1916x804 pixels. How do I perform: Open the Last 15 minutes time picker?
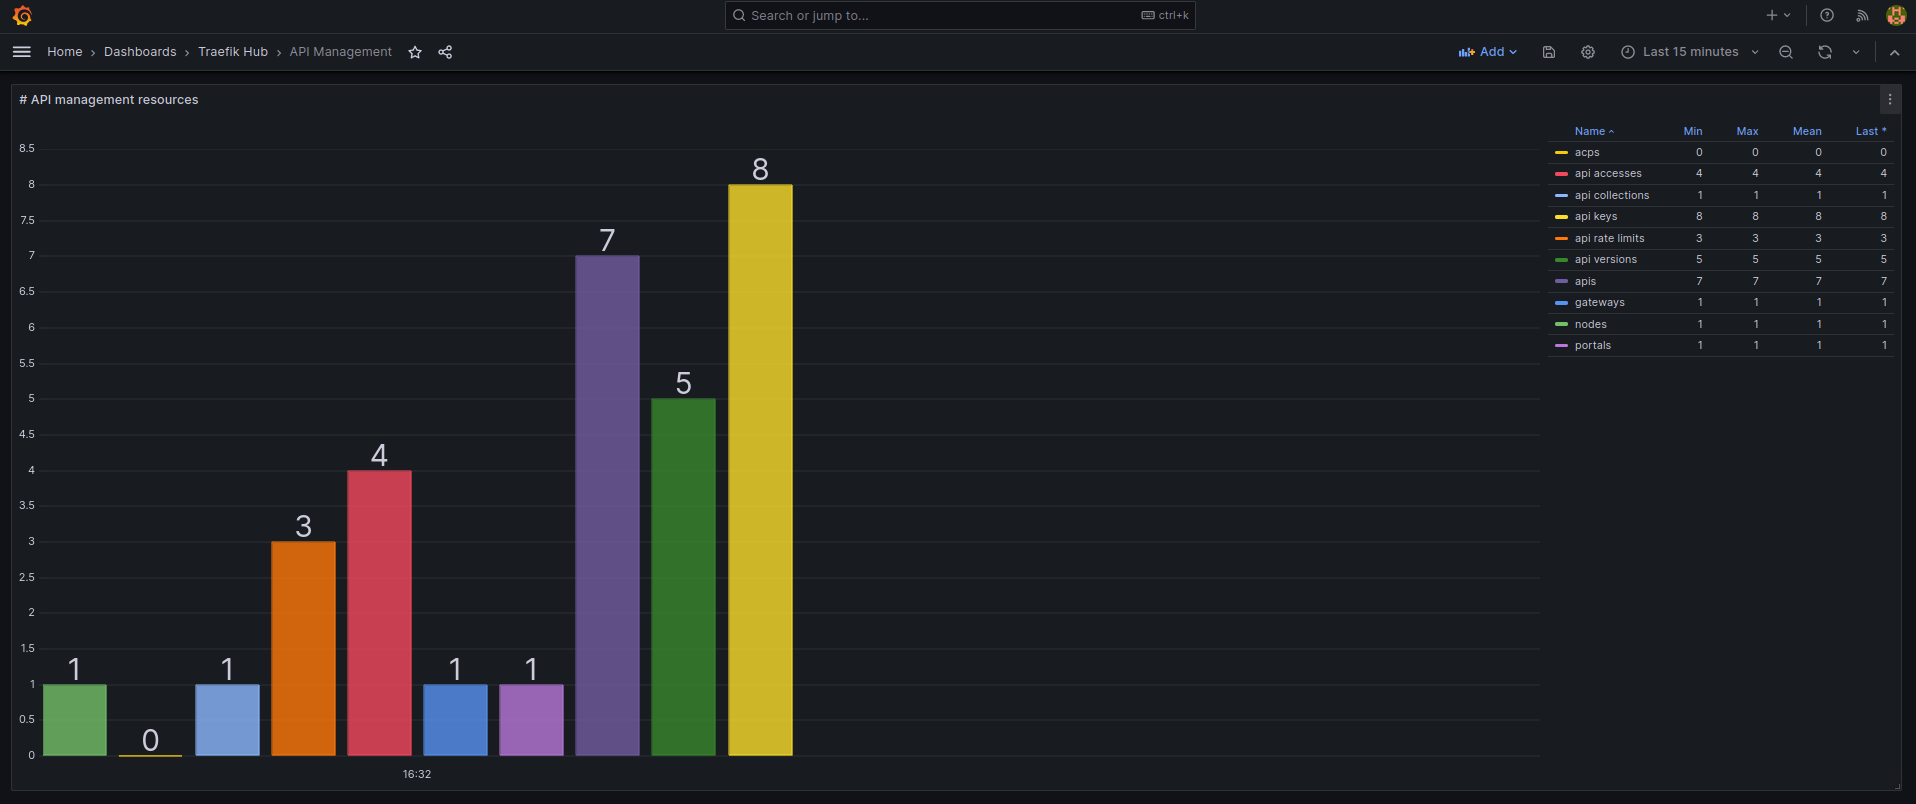tap(1690, 52)
